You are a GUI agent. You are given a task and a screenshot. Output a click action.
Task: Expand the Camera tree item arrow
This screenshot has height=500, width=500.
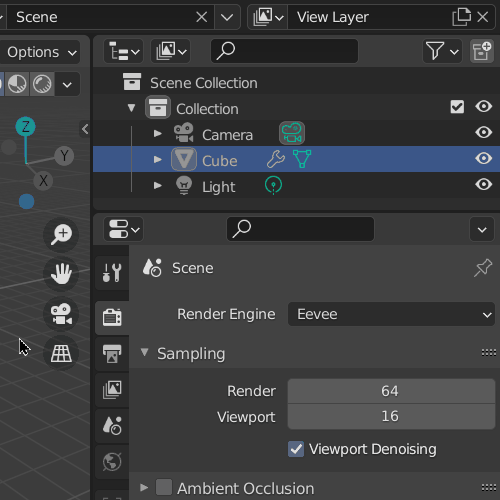(x=157, y=134)
